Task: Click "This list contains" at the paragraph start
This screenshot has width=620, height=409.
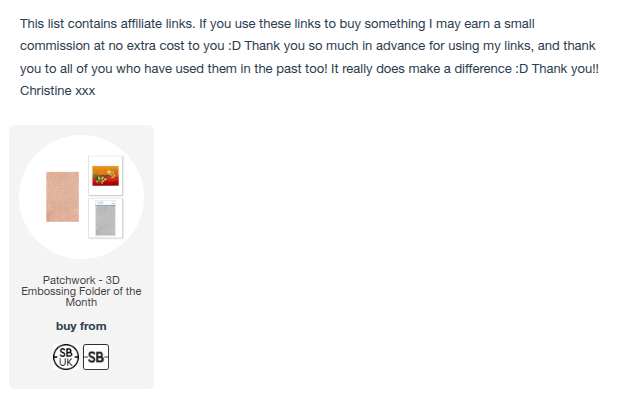Action: [x=65, y=22]
